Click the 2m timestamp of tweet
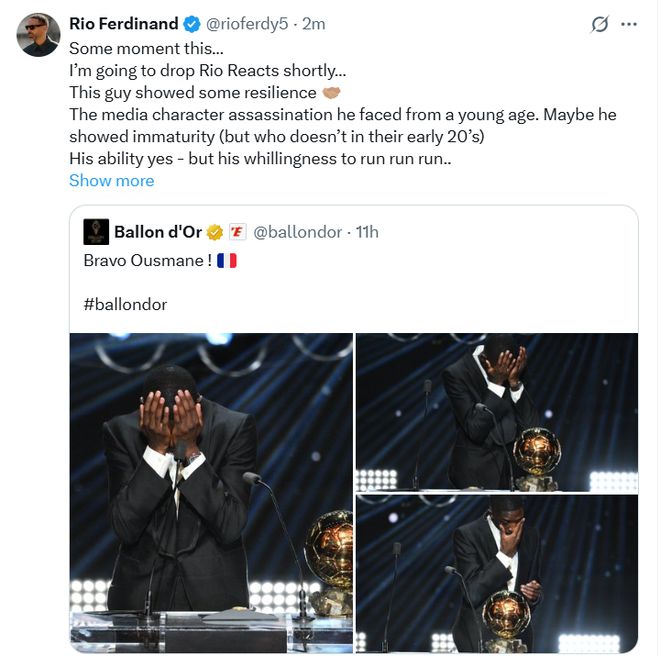 (314, 24)
